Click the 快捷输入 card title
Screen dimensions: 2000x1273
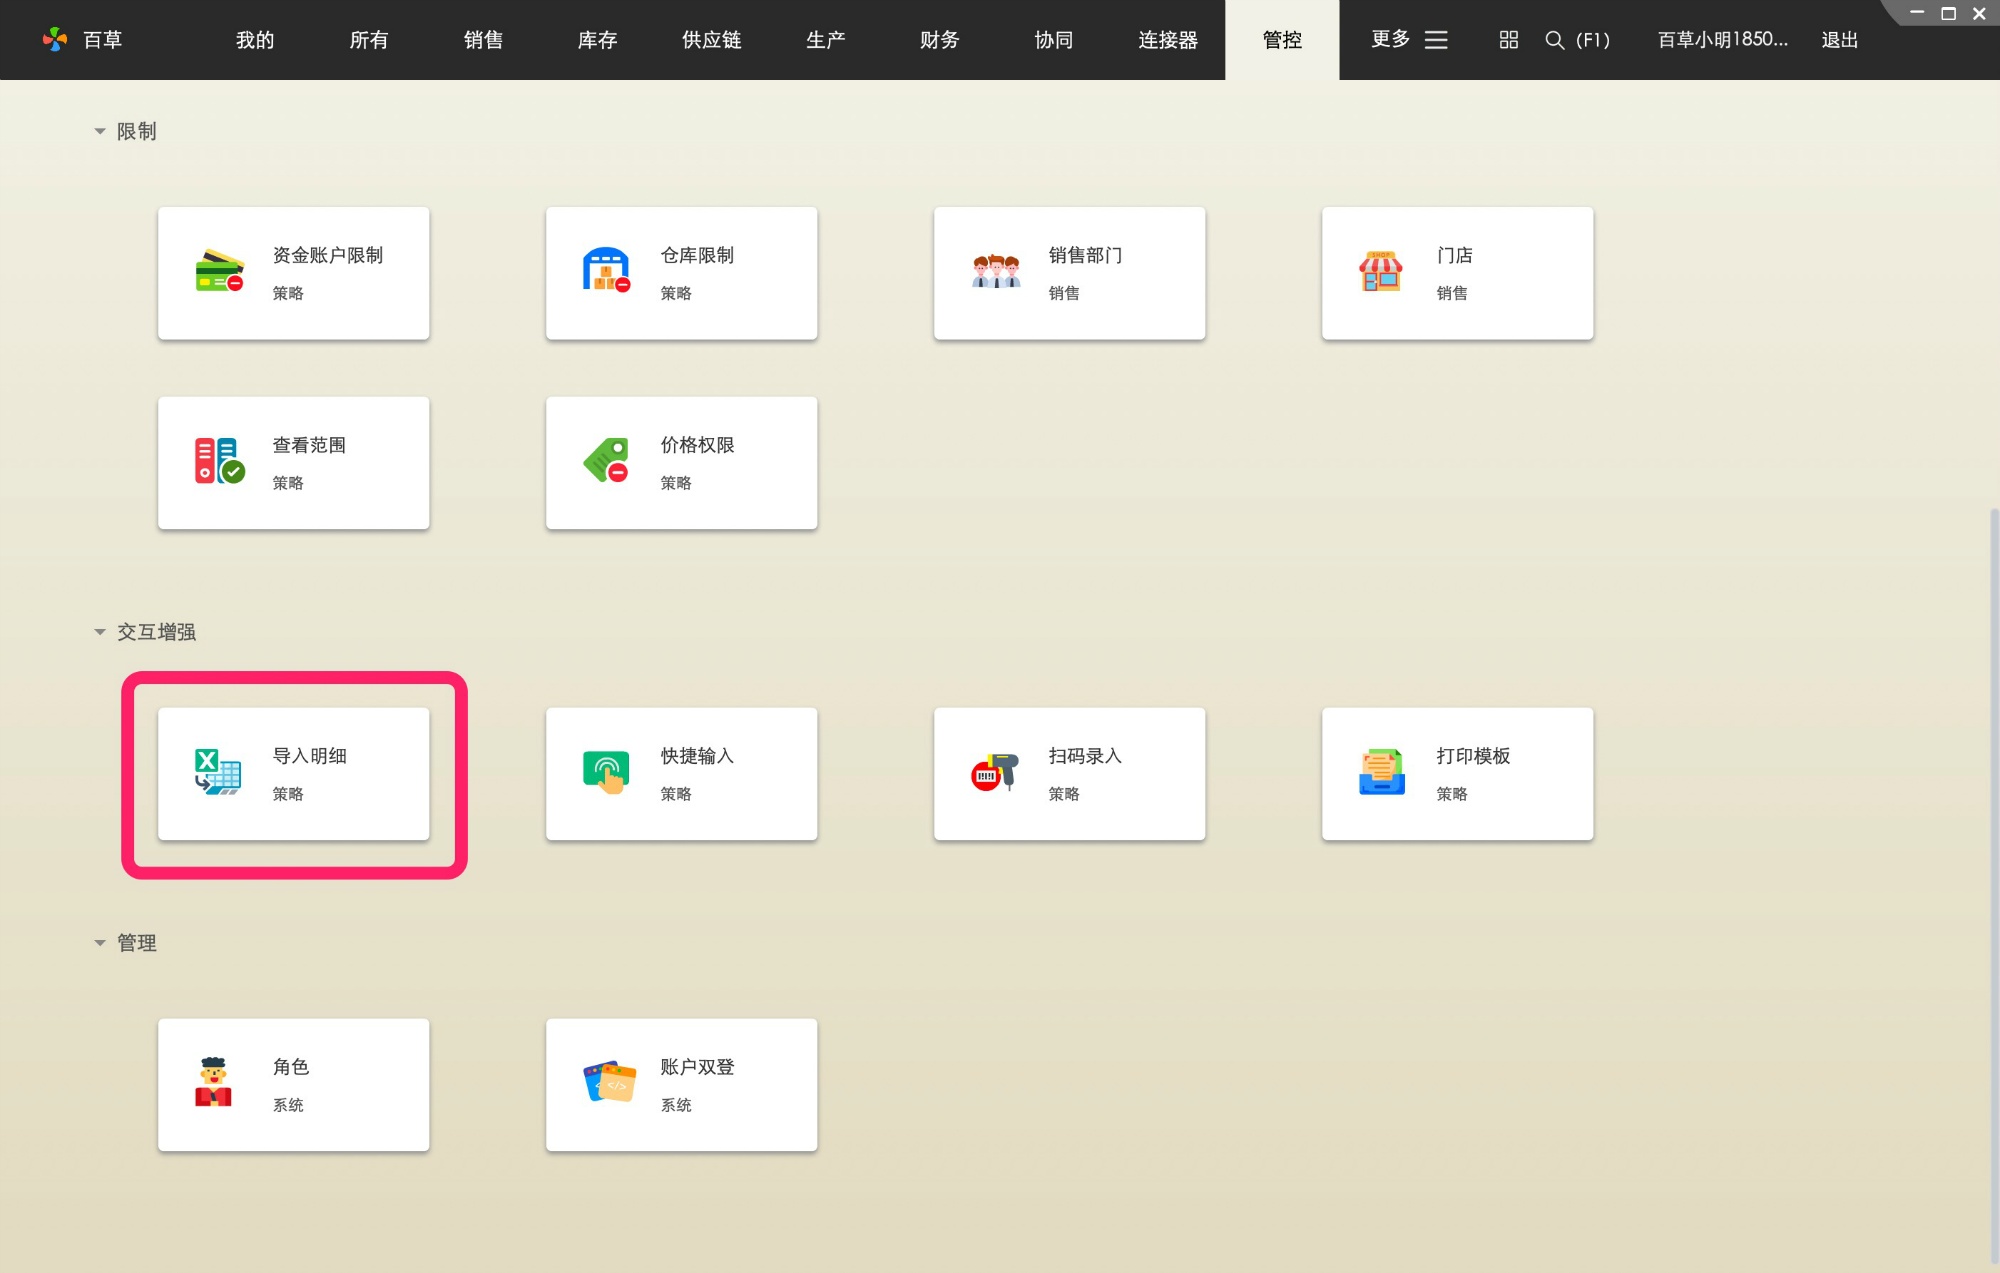click(697, 756)
